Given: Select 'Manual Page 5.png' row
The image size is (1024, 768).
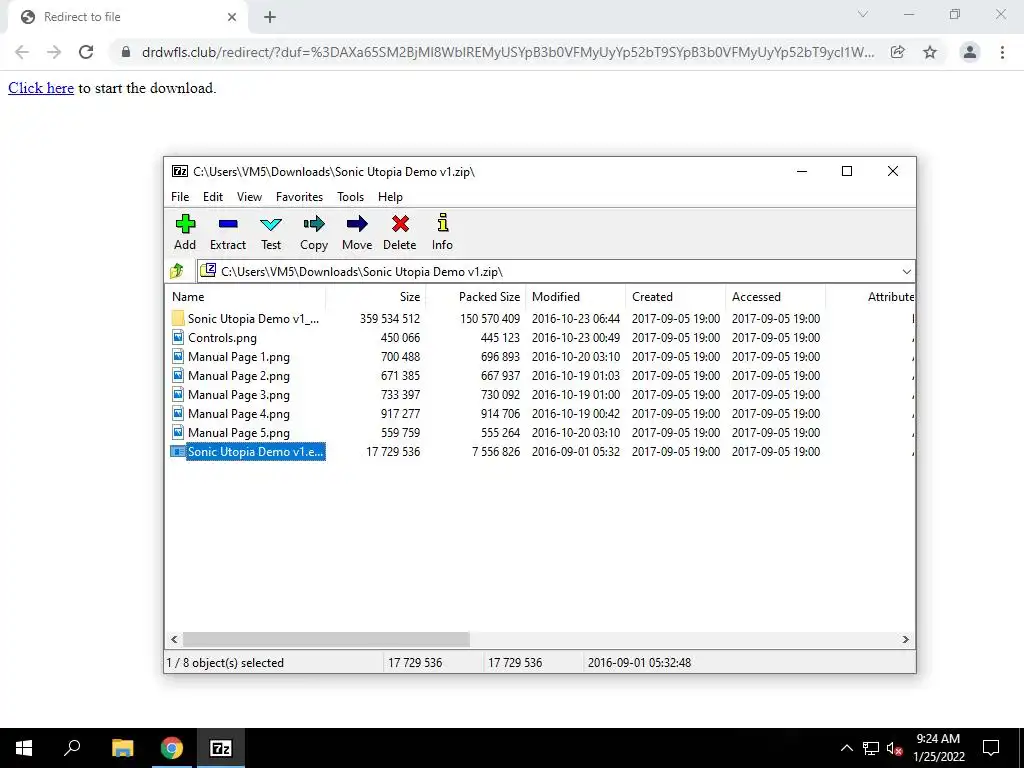Looking at the screenshot, I should (539, 432).
